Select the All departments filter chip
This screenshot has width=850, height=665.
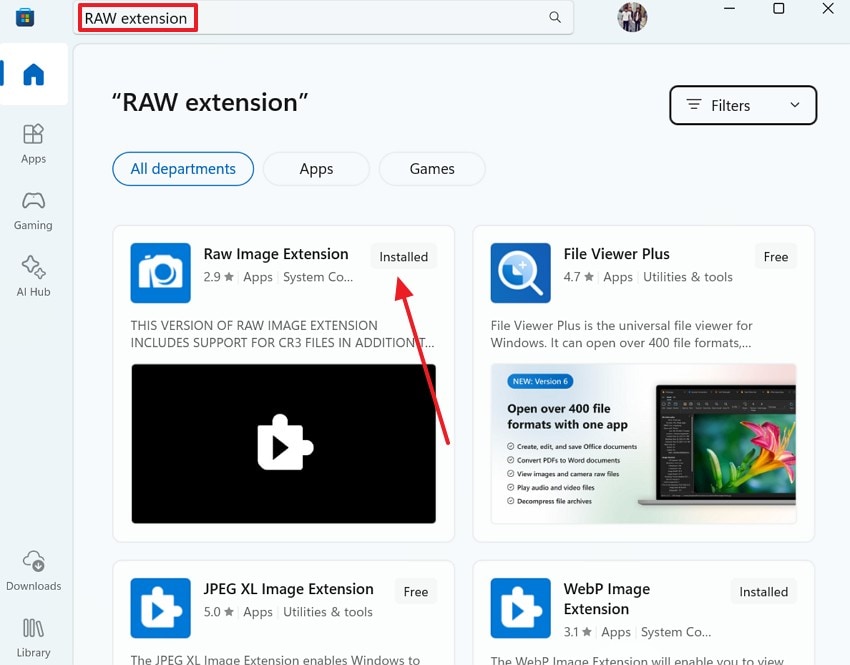click(x=183, y=169)
